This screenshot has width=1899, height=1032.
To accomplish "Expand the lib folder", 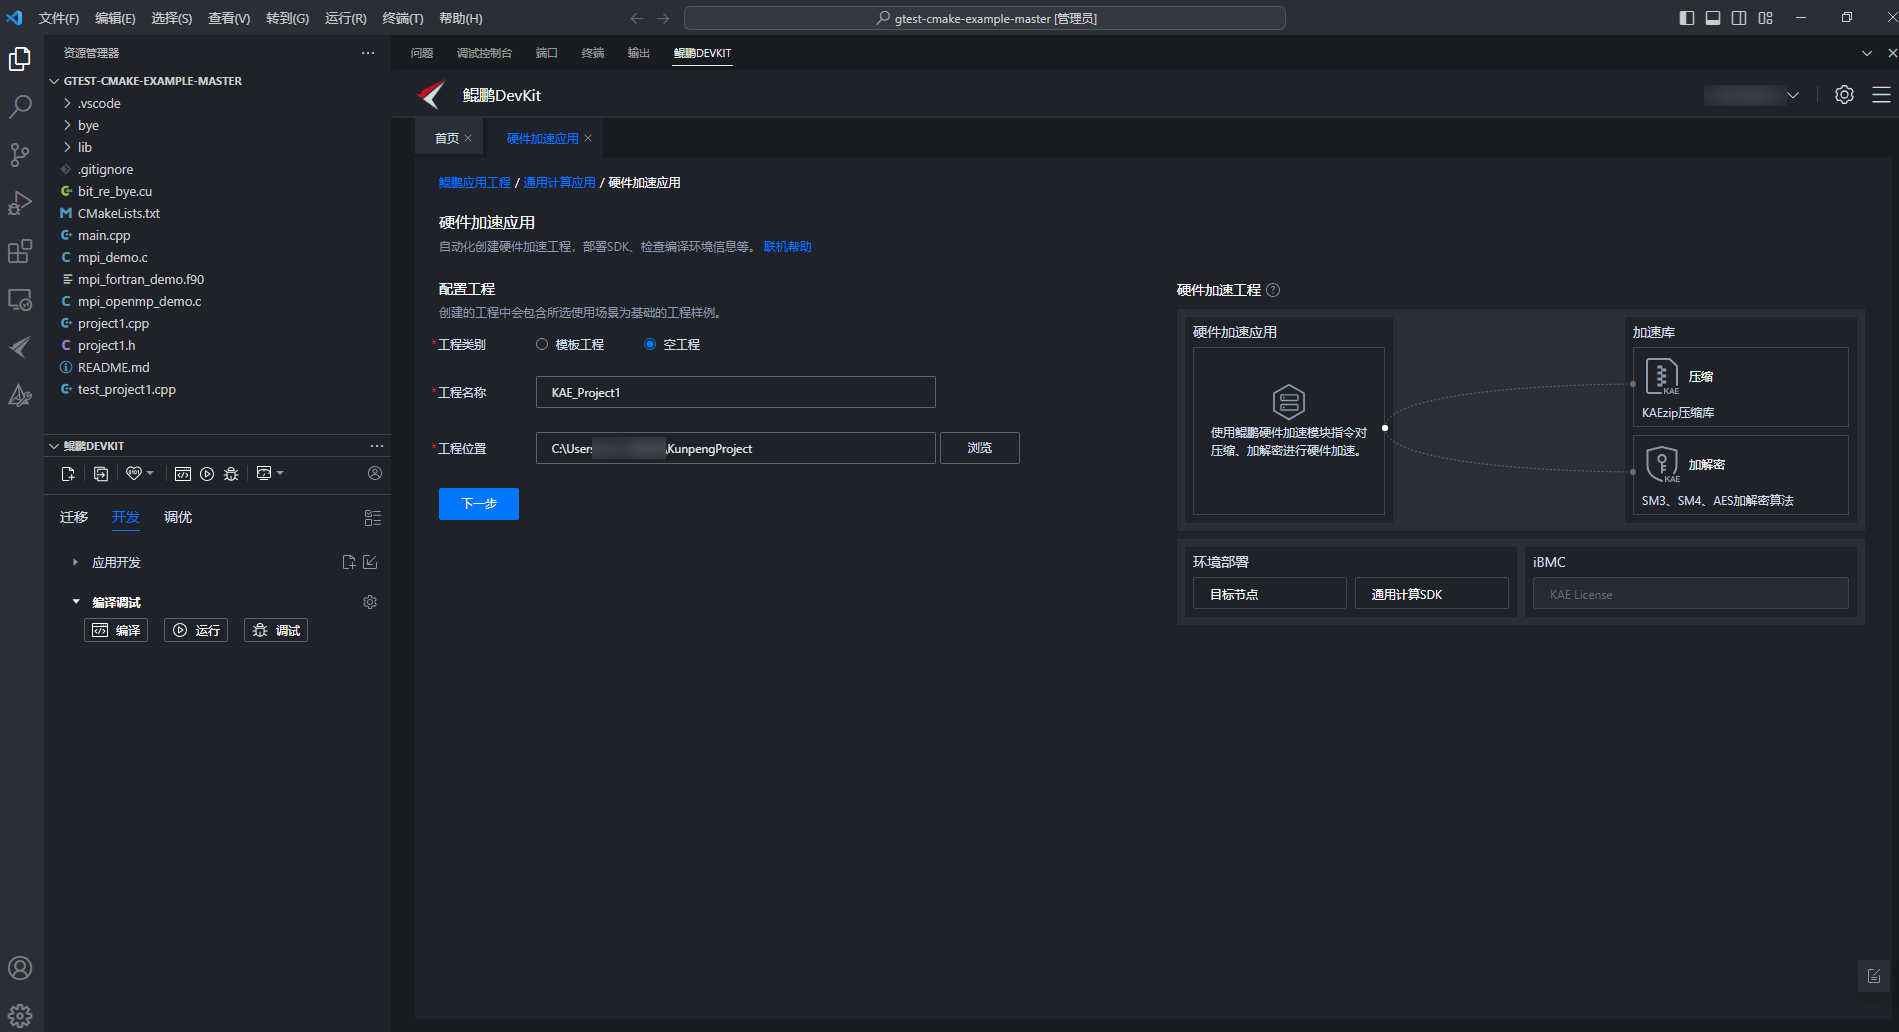I will pyautogui.click(x=67, y=147).
